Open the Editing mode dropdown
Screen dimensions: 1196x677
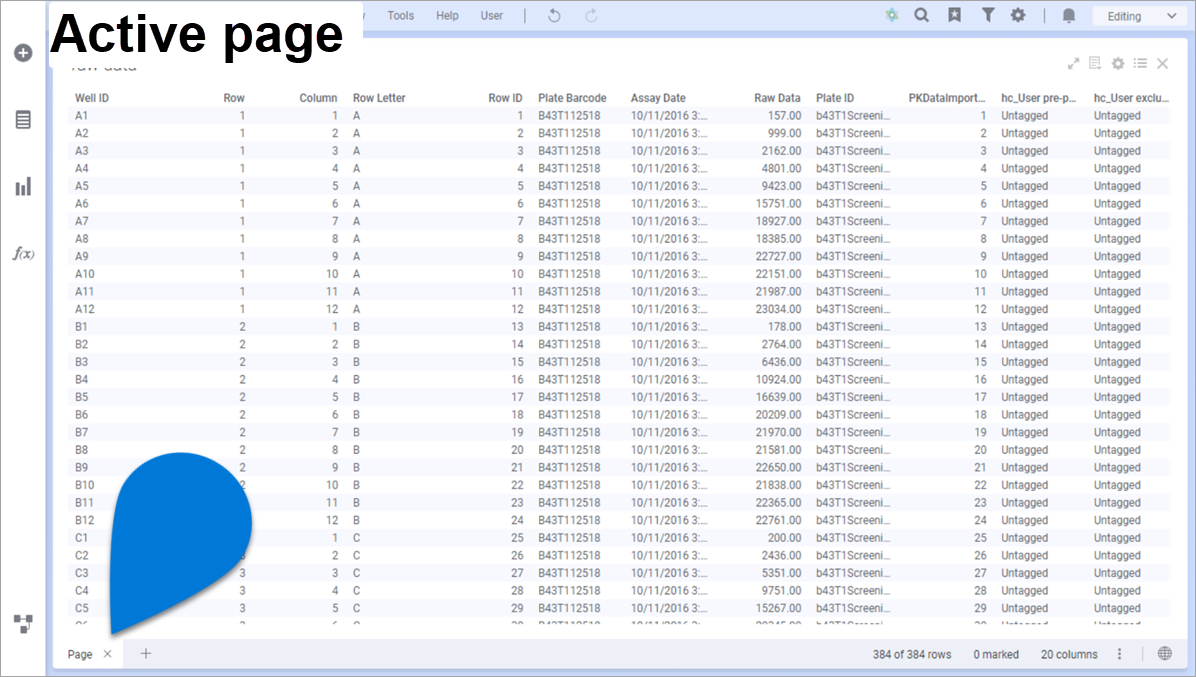(x=1138, y=16)
